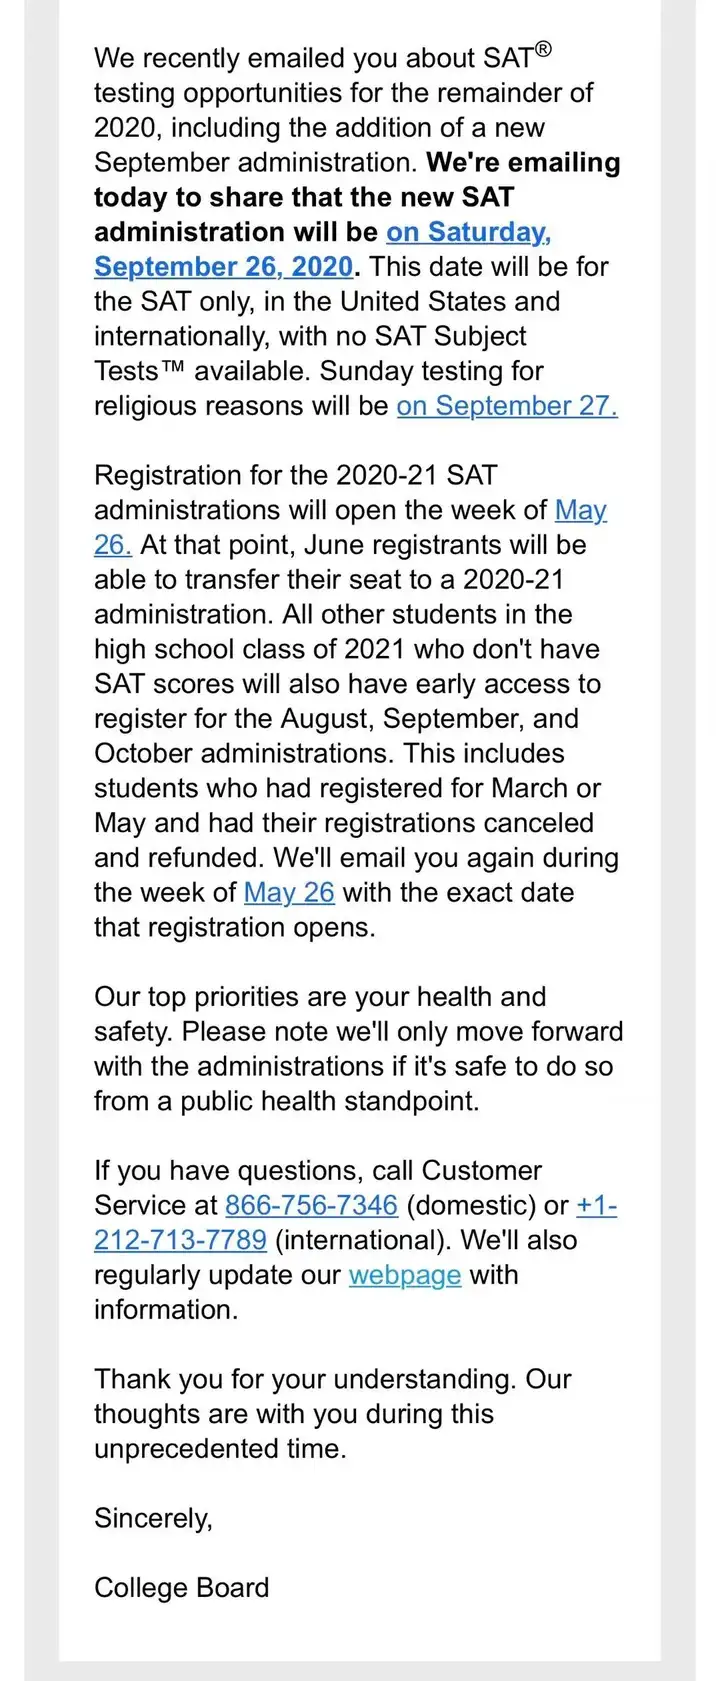Click the "Our top priorities are your health" sentence

point(320,997)
